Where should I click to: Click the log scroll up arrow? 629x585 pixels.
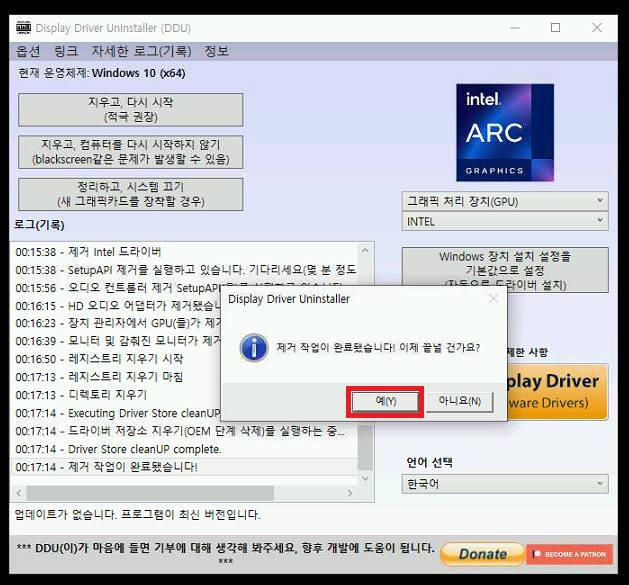[x=365, y=251]
